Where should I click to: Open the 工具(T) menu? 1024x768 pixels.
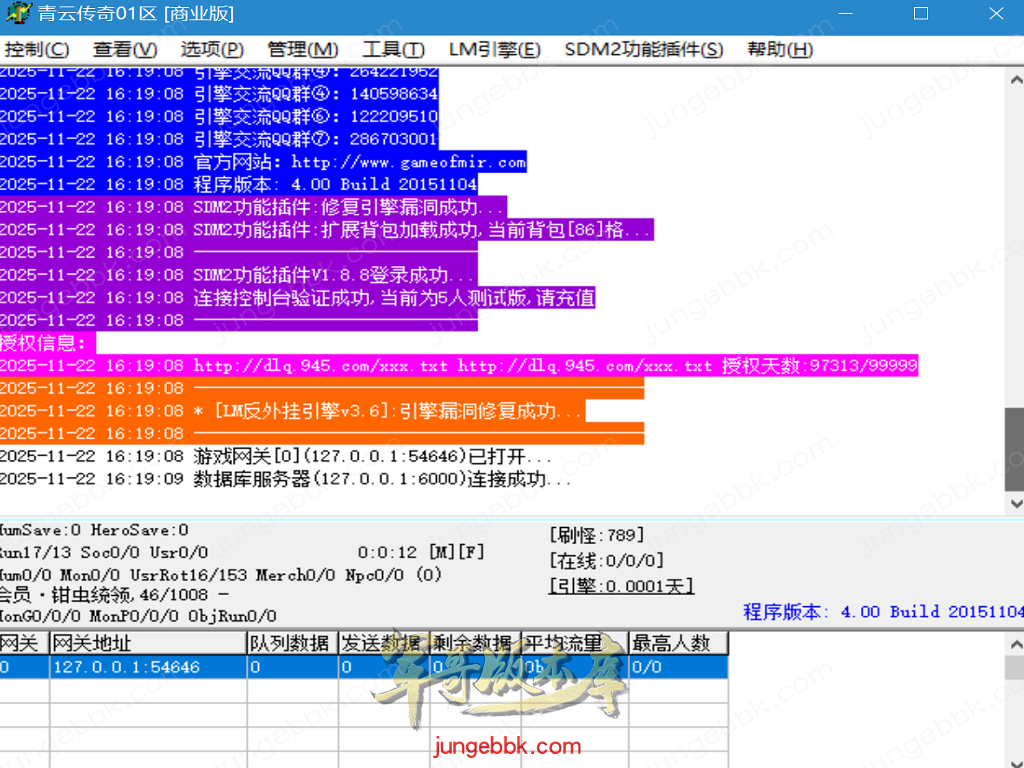tap(393, 50)
